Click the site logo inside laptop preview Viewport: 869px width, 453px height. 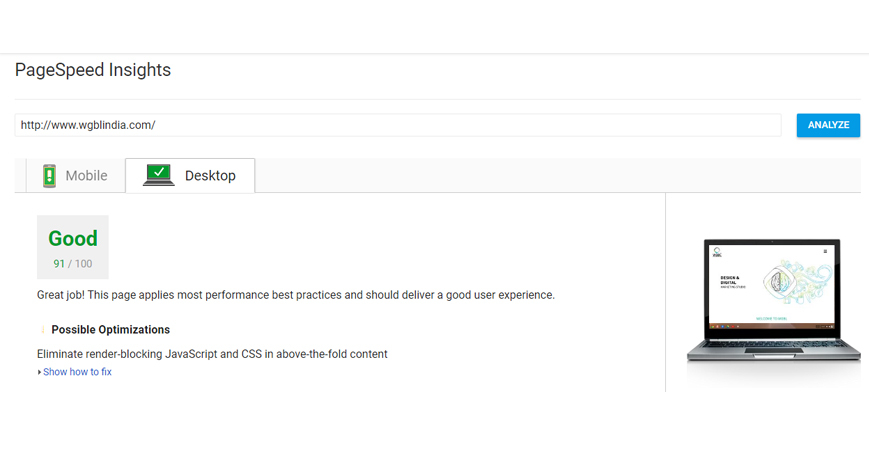point(717,252)
